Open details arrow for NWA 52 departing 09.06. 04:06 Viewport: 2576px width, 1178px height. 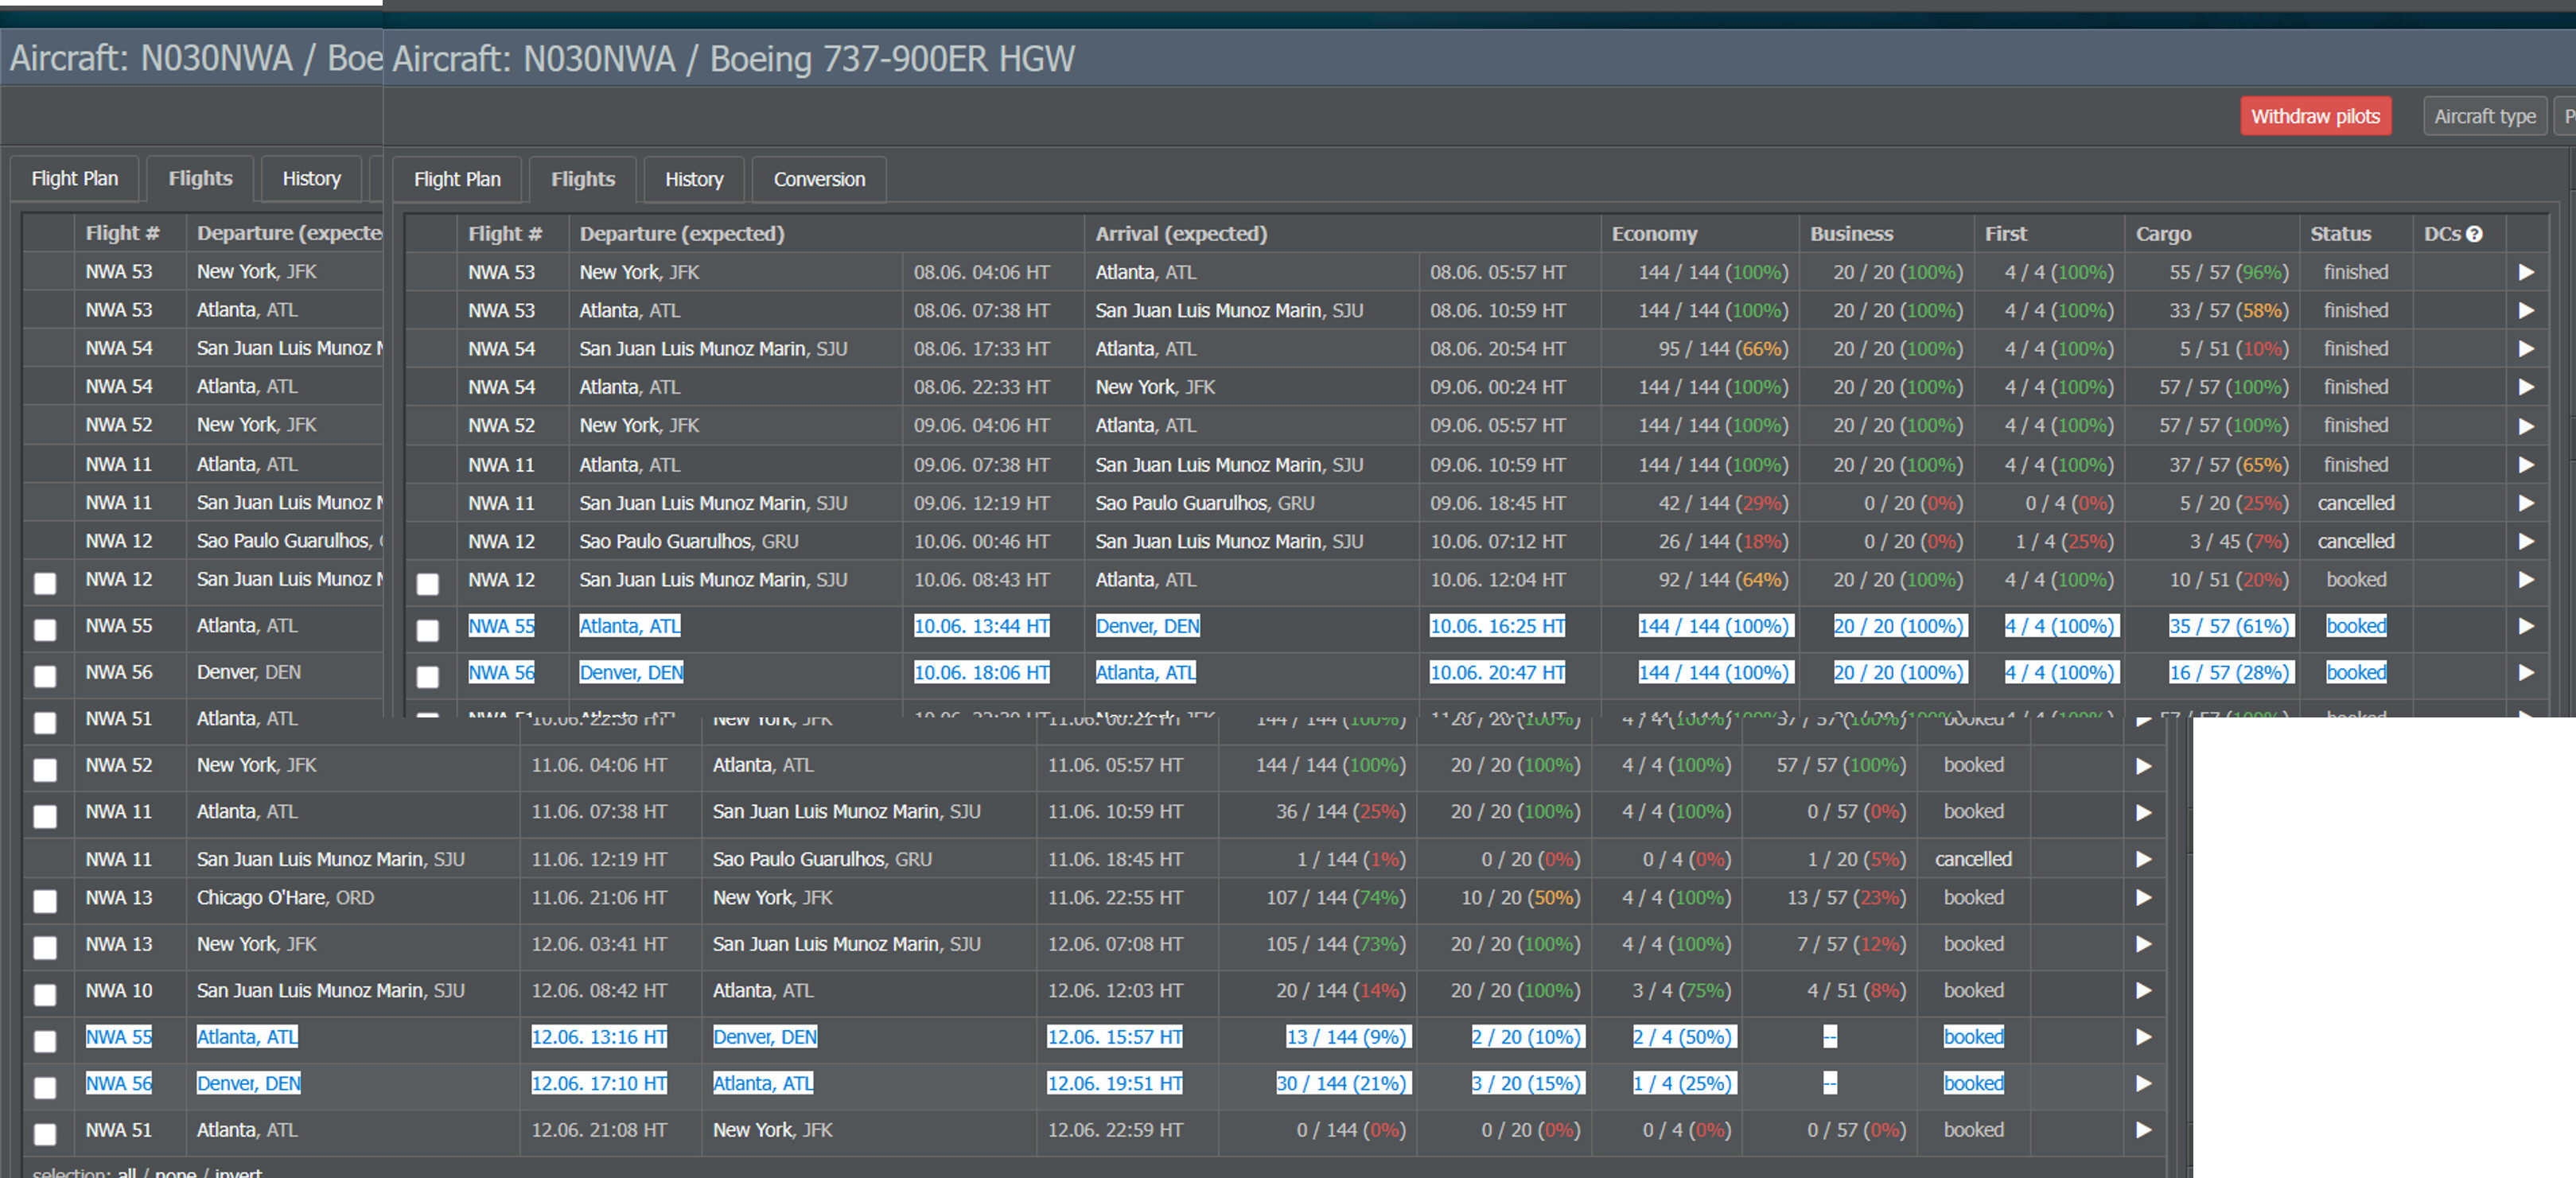pos(2526,426)
